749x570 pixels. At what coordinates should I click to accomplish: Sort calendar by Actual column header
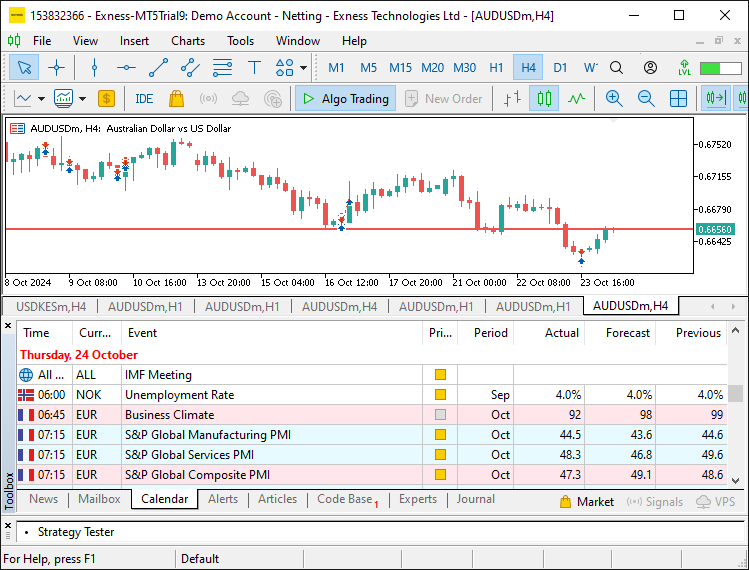coord(549,333)
